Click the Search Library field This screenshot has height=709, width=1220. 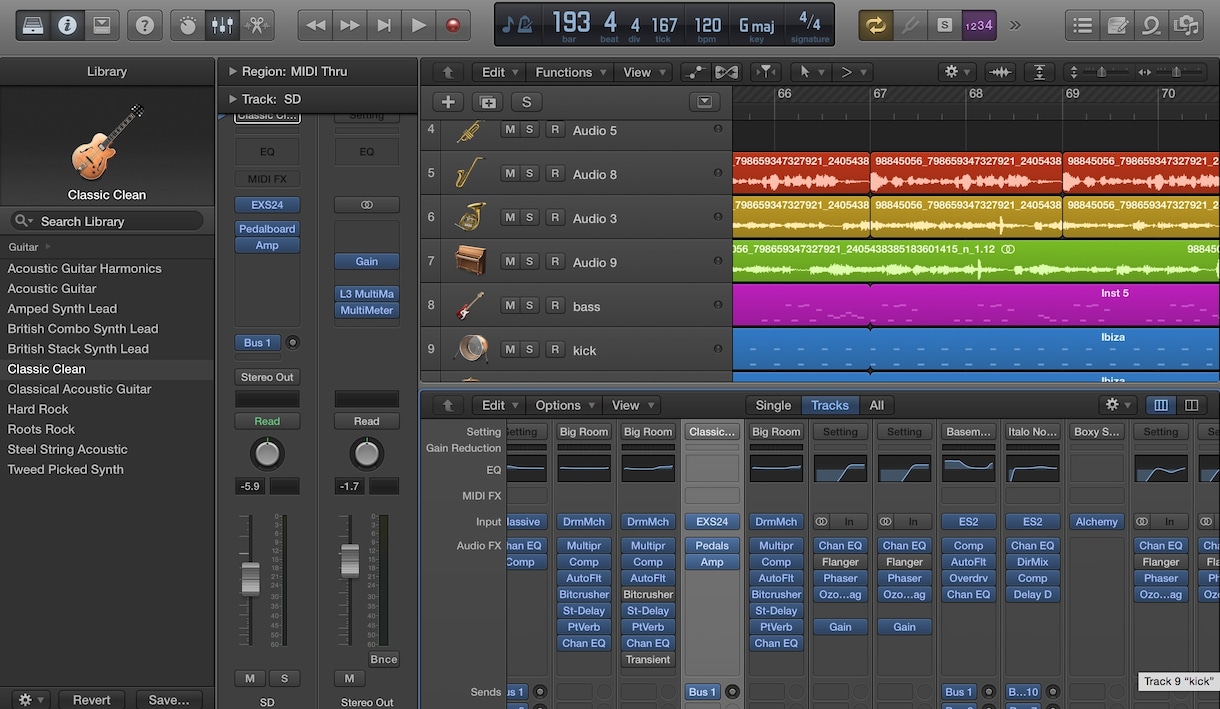[x=106, y=221]
